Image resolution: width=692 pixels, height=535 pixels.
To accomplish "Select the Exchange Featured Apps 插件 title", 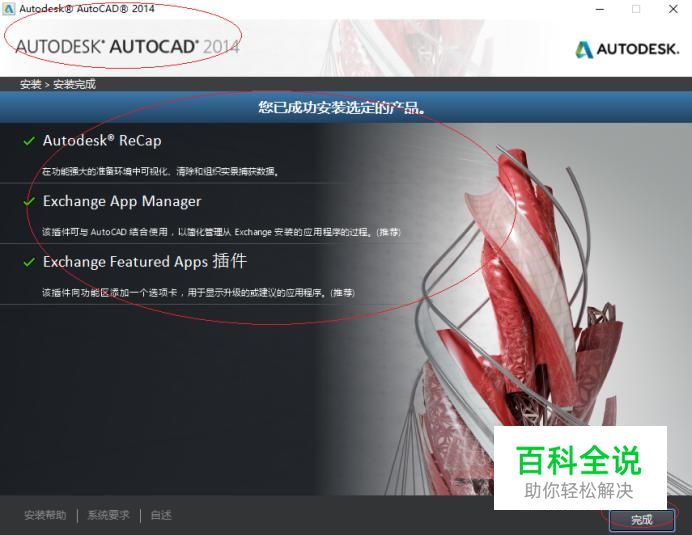I will tap(145, 261).
